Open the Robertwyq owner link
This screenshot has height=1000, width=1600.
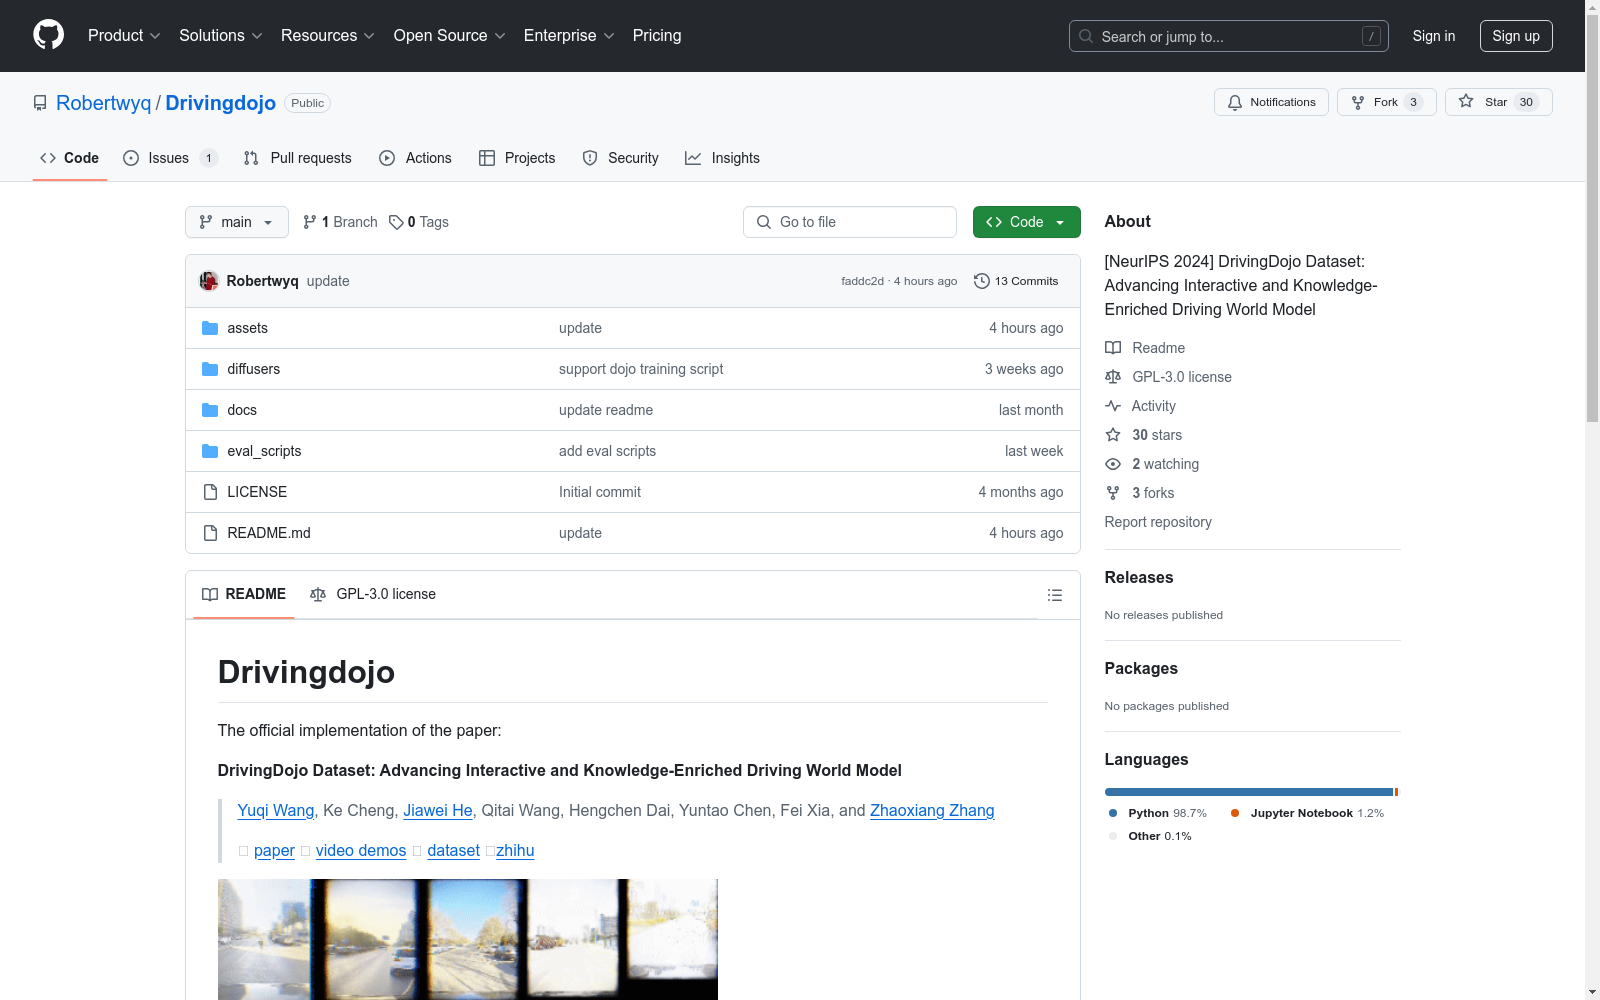(104, 103)
